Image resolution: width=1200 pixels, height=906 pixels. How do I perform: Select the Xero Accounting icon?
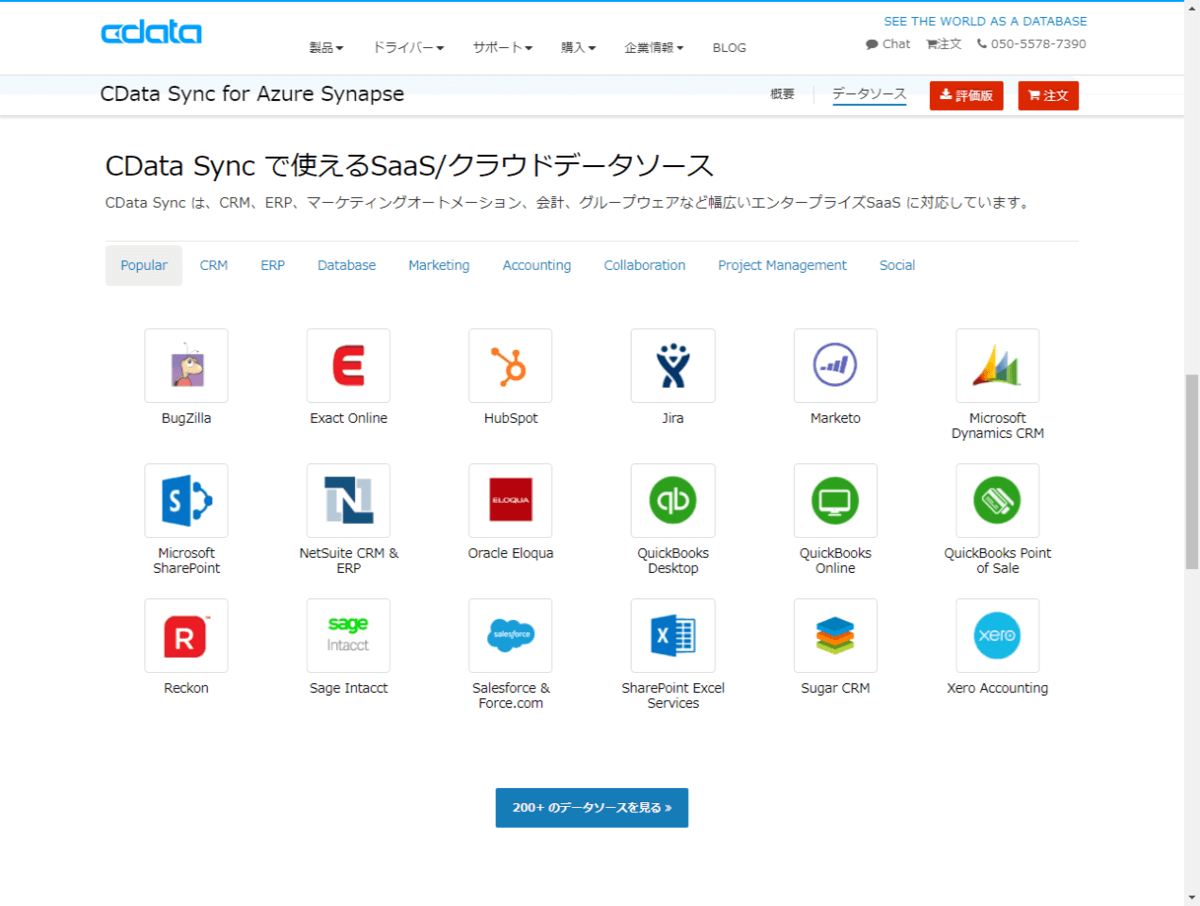click(x=997, y=636)
